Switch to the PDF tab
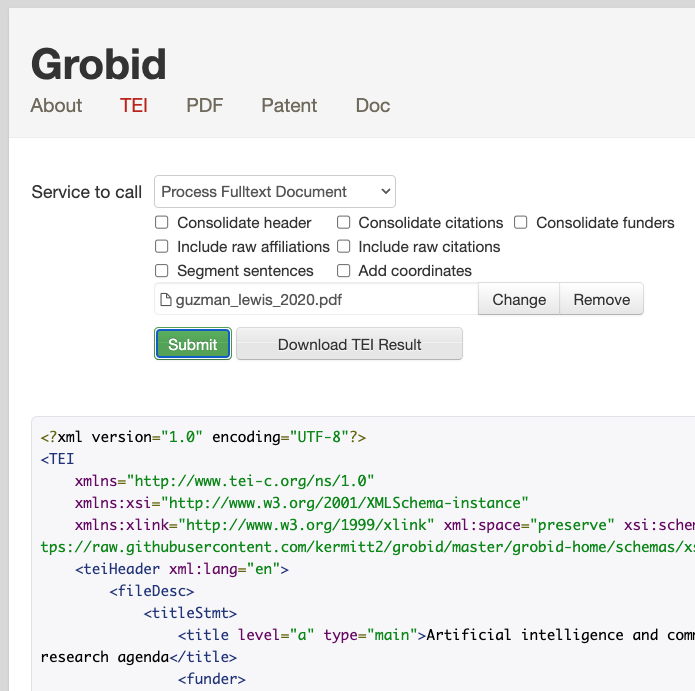 (x=204, y=105)
